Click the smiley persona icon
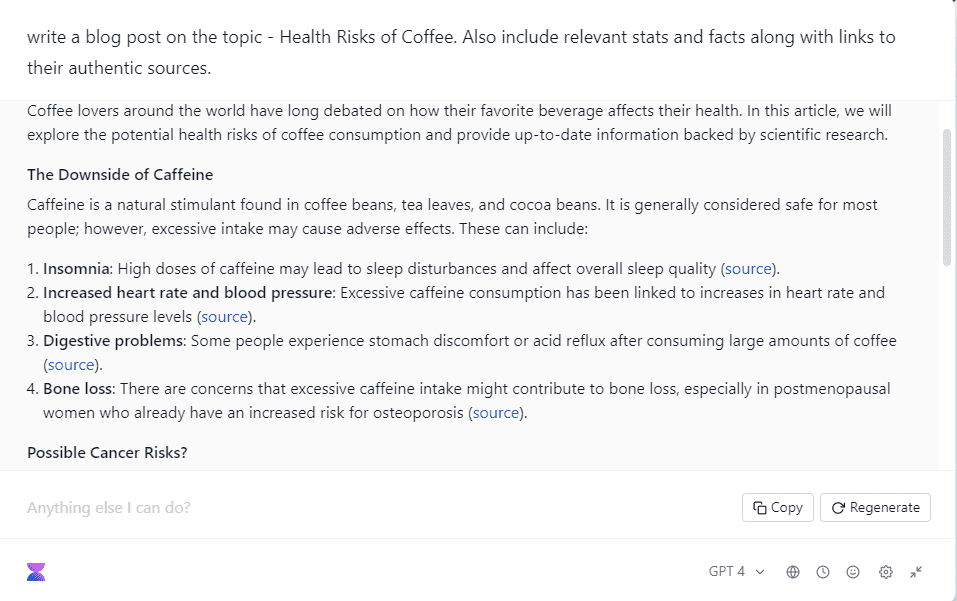 [x=853, y=572]
